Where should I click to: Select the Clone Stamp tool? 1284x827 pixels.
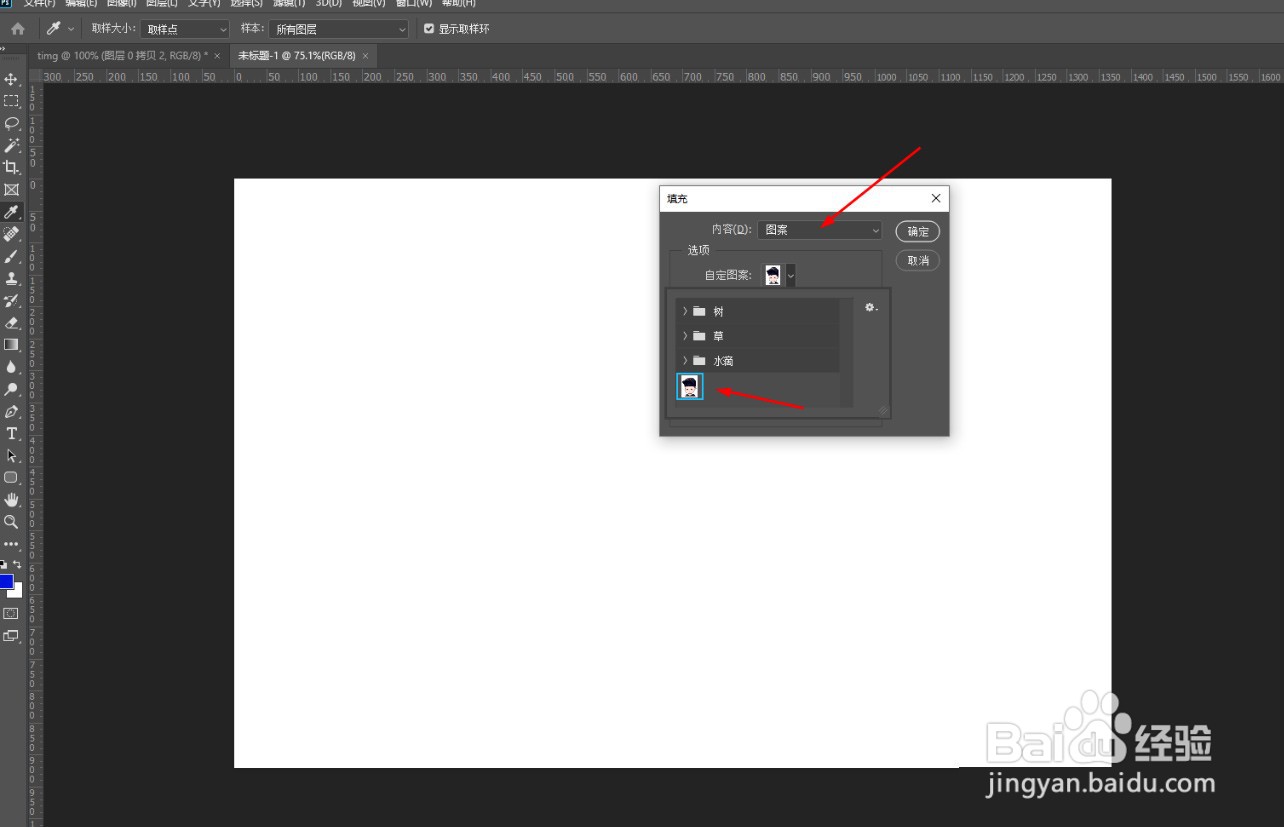(12, 278)
